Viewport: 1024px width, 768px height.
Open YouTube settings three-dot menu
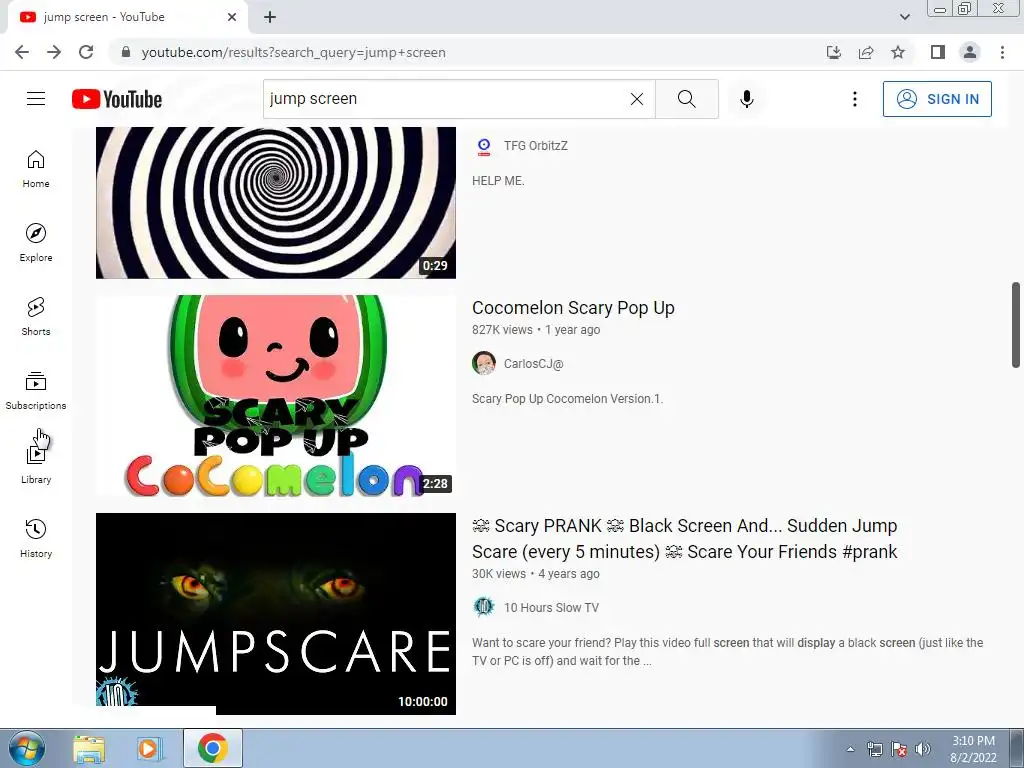coord(854,99)
